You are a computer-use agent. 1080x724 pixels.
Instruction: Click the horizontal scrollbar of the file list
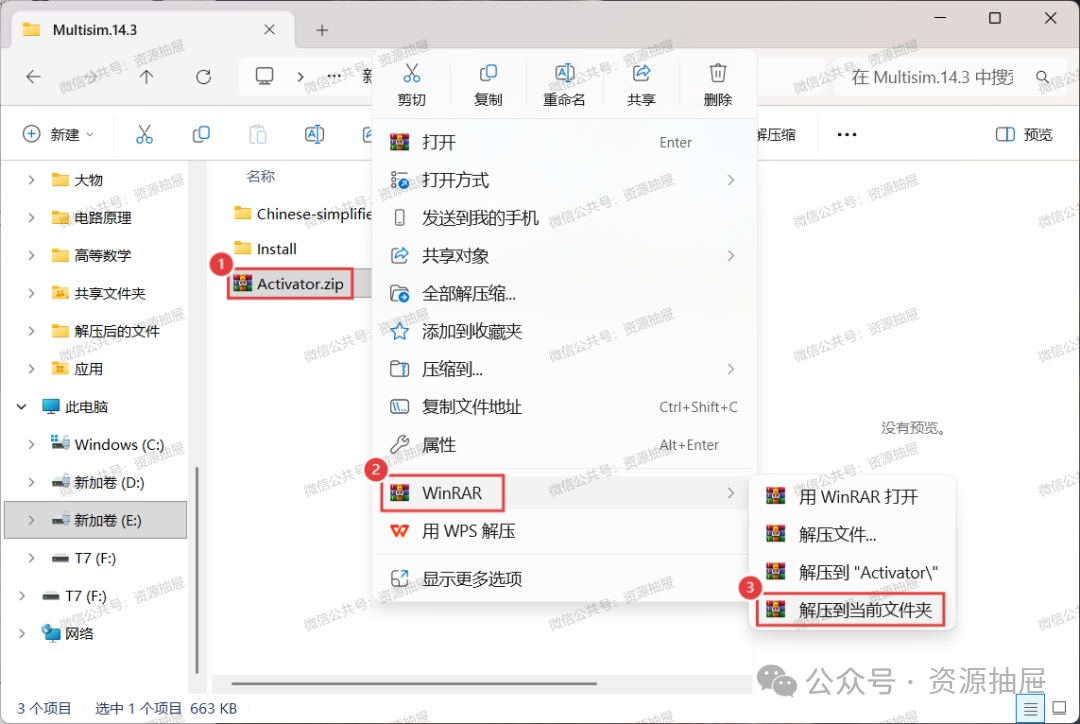[x=413, y=684]
